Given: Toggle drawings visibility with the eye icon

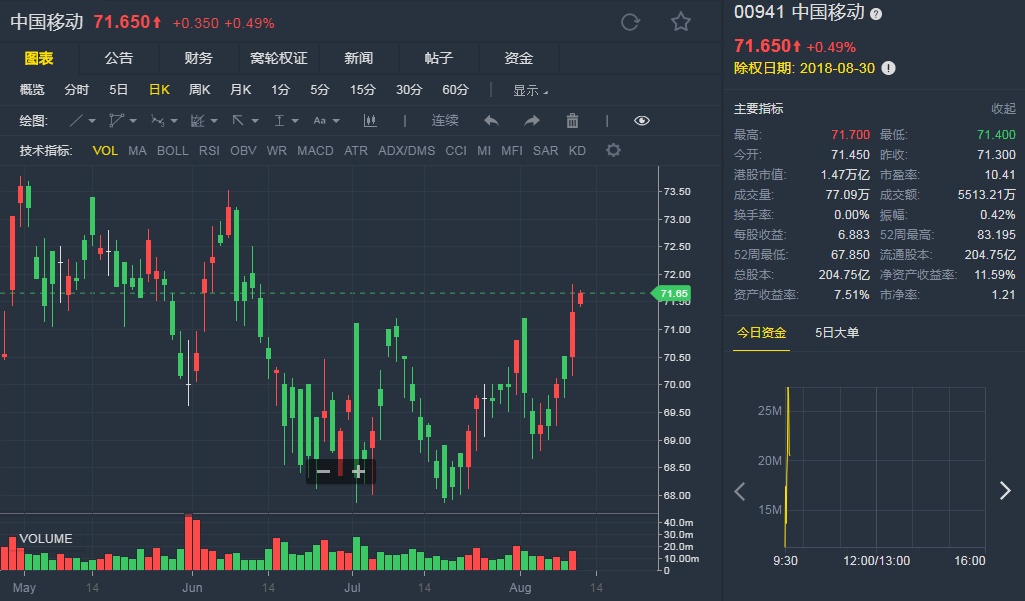Looking at the screenshot, I should pos(642,120).
